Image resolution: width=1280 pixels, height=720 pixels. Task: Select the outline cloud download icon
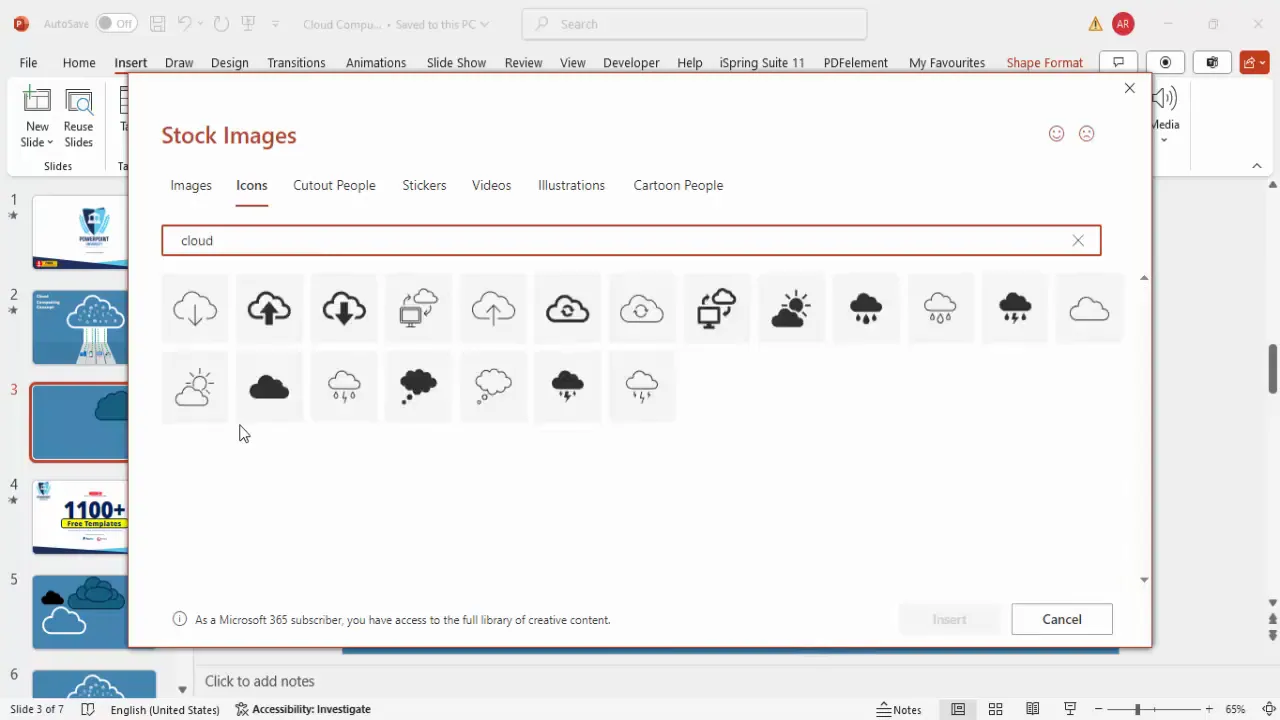tap(195, 309)
